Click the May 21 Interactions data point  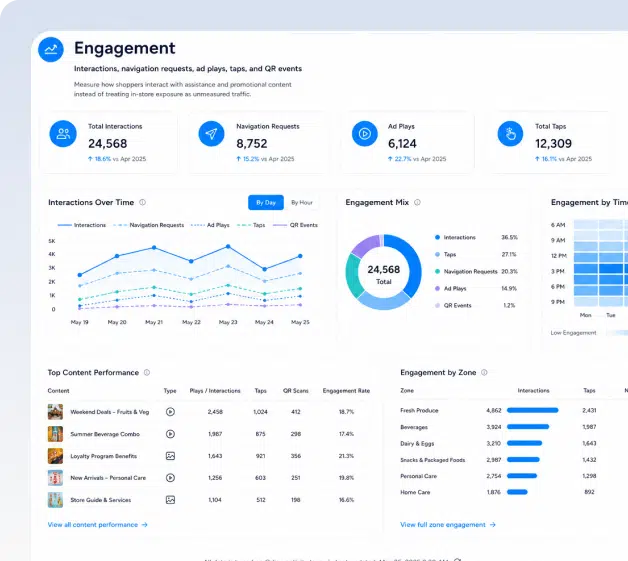[154, 248]
